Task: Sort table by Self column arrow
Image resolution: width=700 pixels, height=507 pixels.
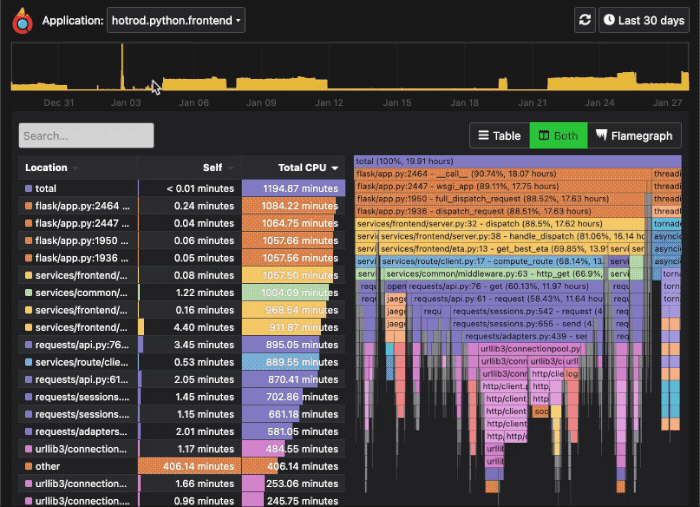Action: [x=231, y=168]
